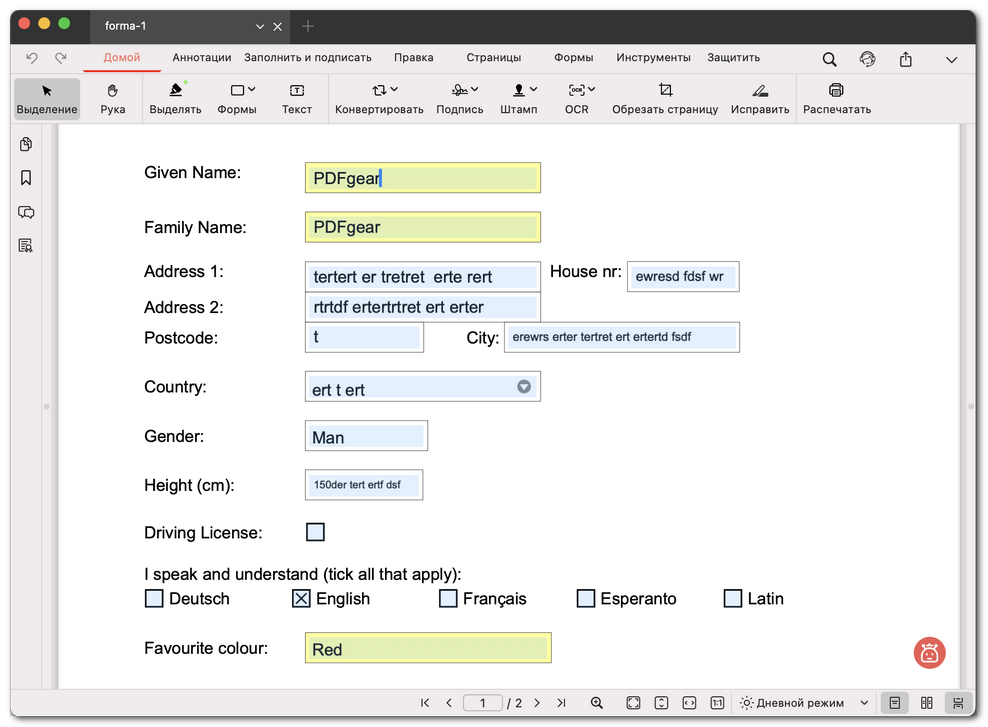Switch to the Аннотации tab
This screenshot has height=727, width=988.
pos(201,58)
